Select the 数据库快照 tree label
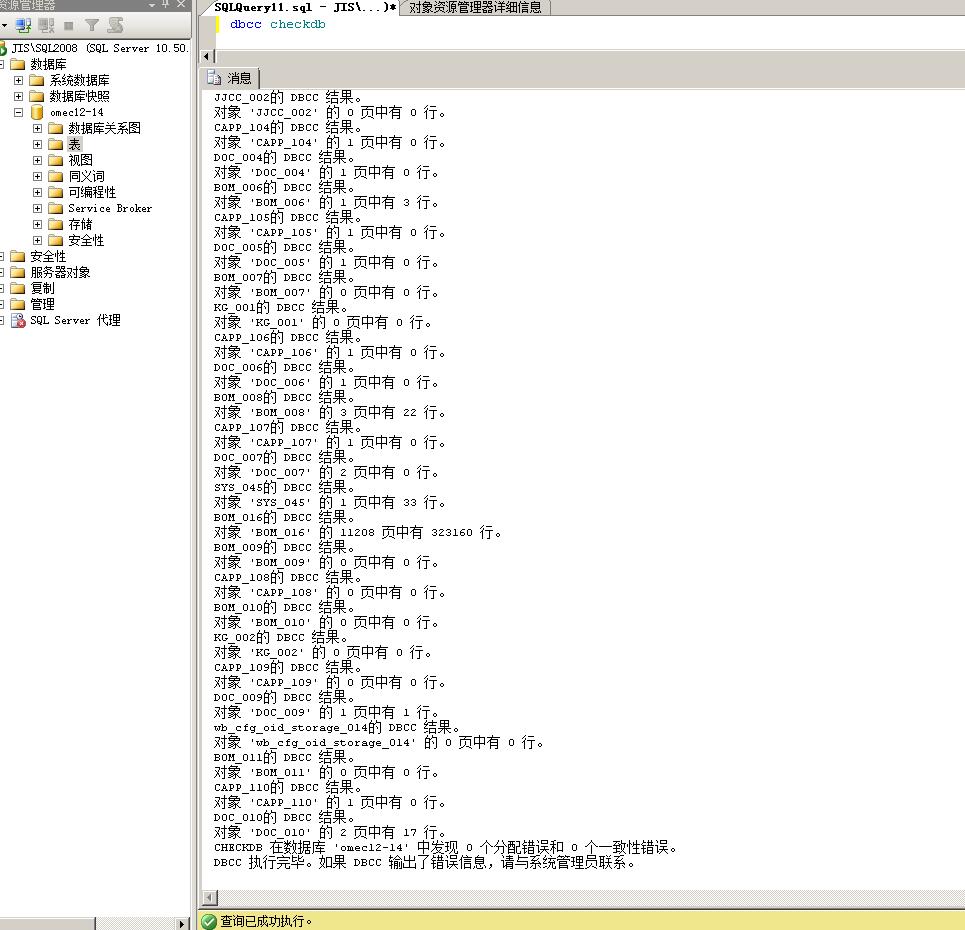Viewport: 965px width, 930px height. [79, 96]
